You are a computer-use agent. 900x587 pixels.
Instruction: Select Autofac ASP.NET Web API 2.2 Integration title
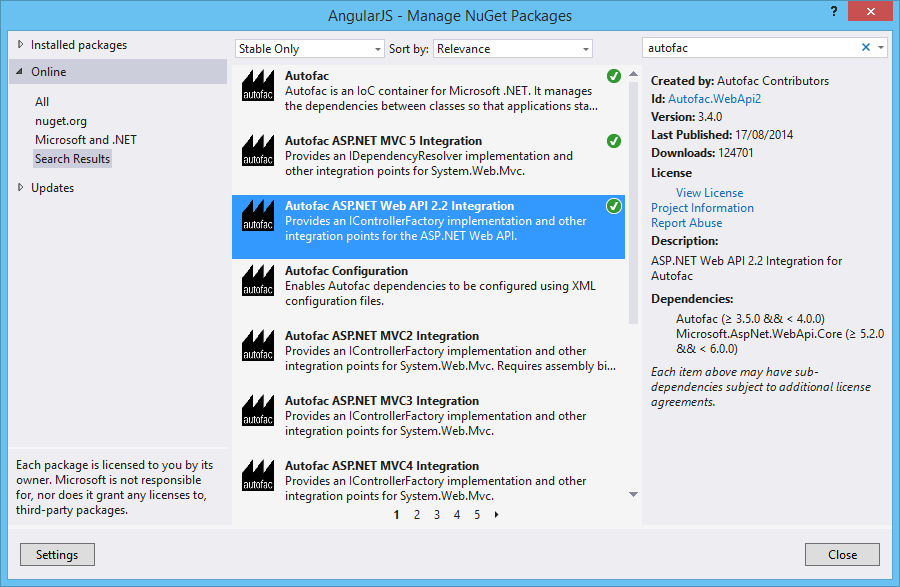click(399, 205)
